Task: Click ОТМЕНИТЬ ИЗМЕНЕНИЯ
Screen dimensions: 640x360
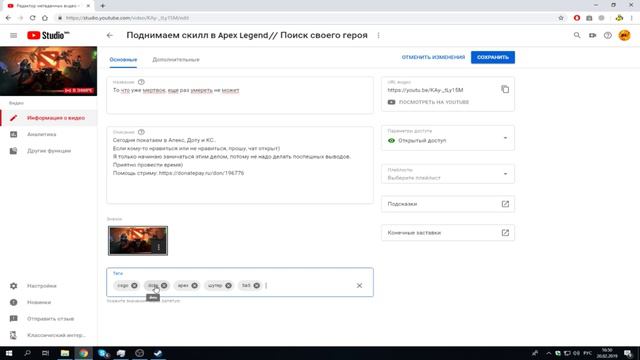Action: (x=433, y=57)
